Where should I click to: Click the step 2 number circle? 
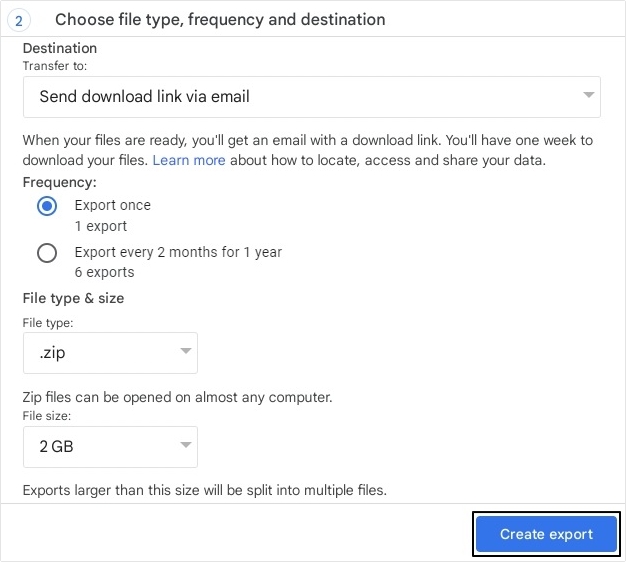coord(18,20)
